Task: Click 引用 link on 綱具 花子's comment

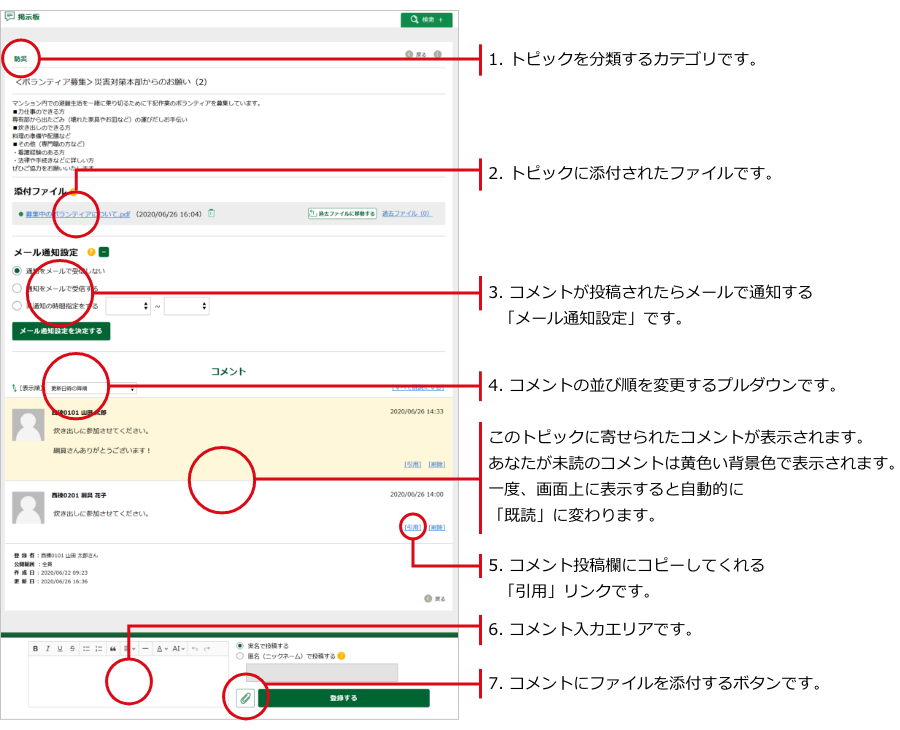Action: pyautogui.click(x=412, y=527)
